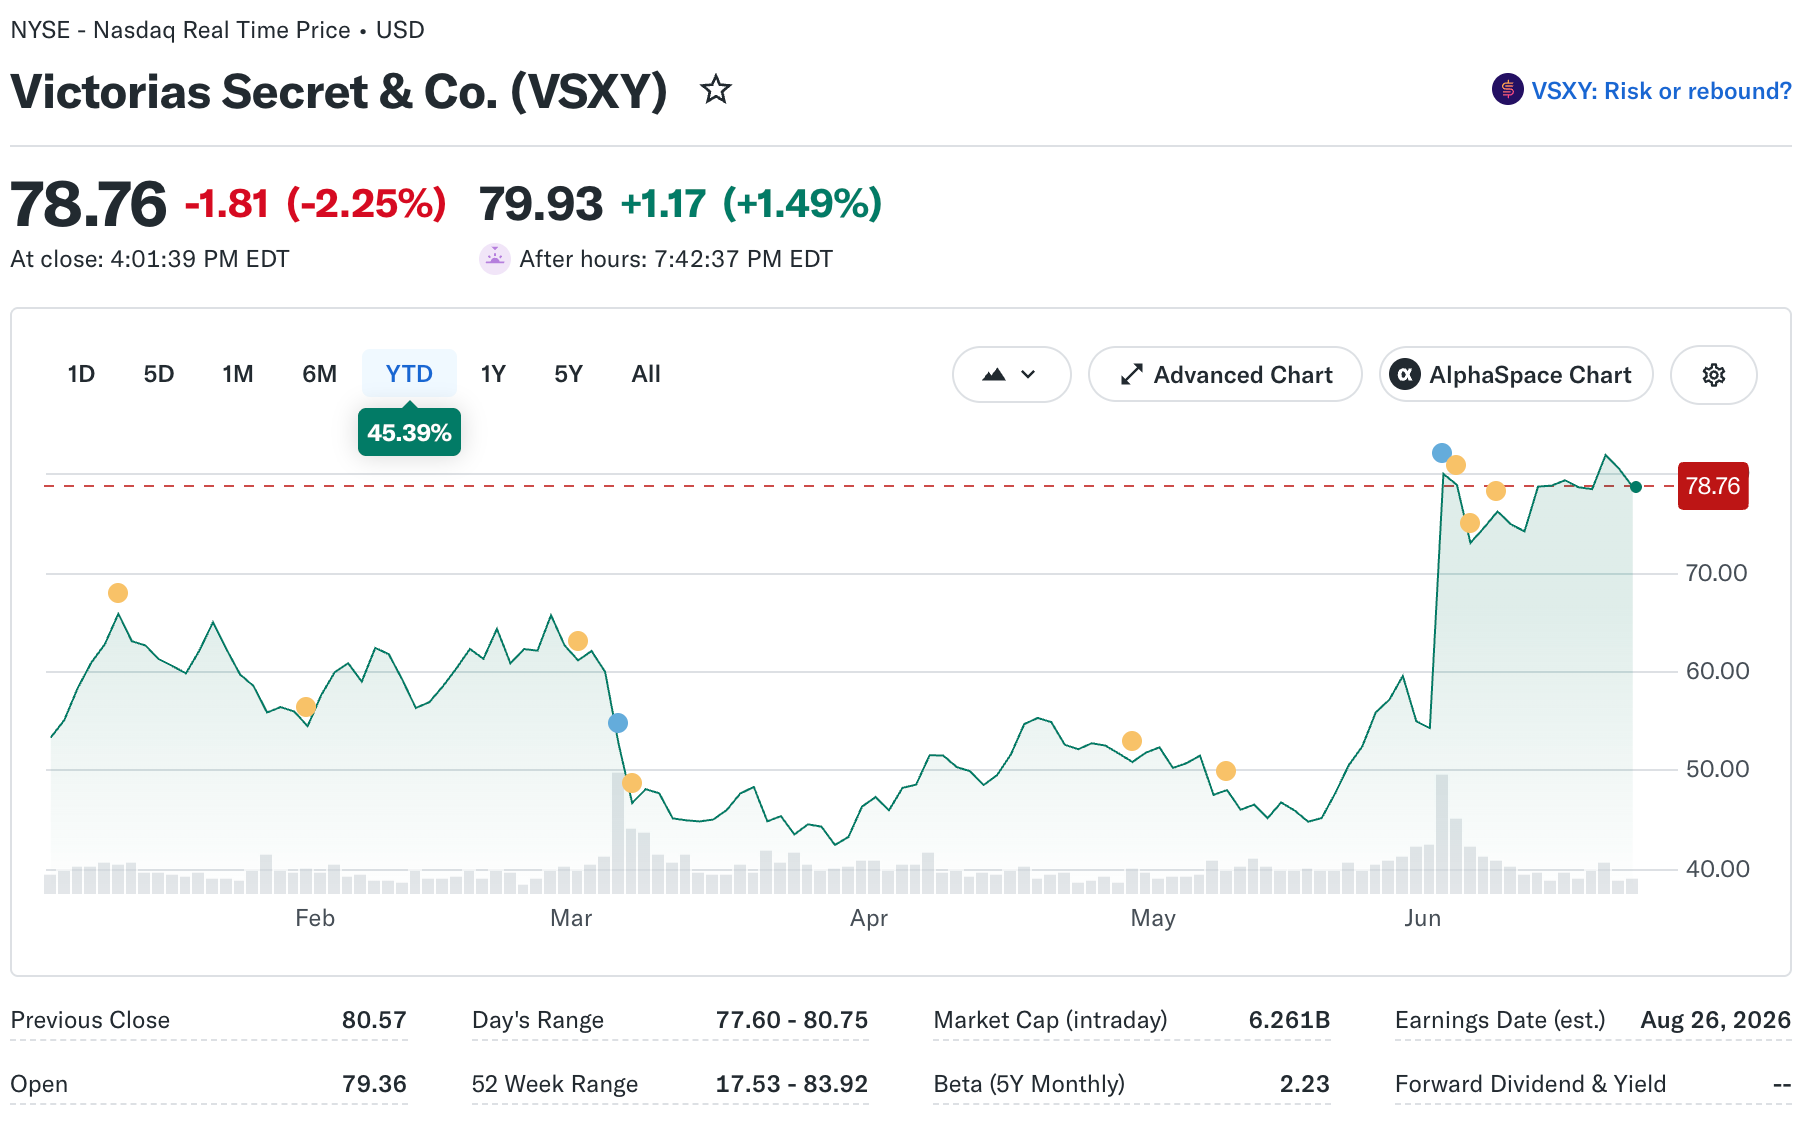Open the Advanced Chart button
This screenshot has height=1134, width=1820.
pyautogui.click(x=1225, y=375)
